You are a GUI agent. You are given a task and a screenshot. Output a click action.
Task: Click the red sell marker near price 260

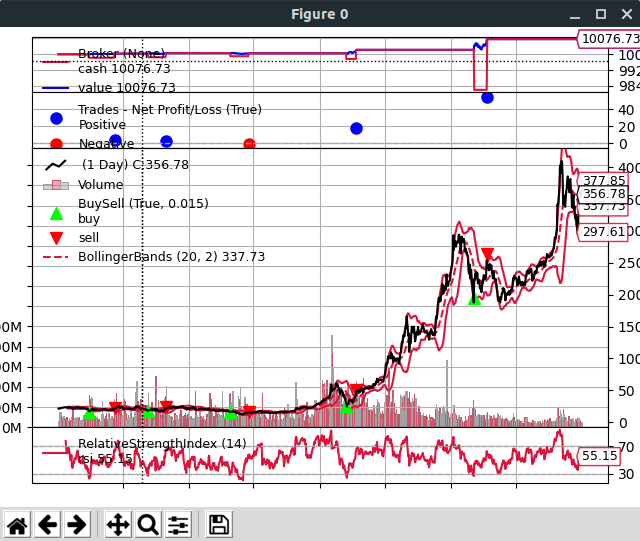[x=487, y=254]
